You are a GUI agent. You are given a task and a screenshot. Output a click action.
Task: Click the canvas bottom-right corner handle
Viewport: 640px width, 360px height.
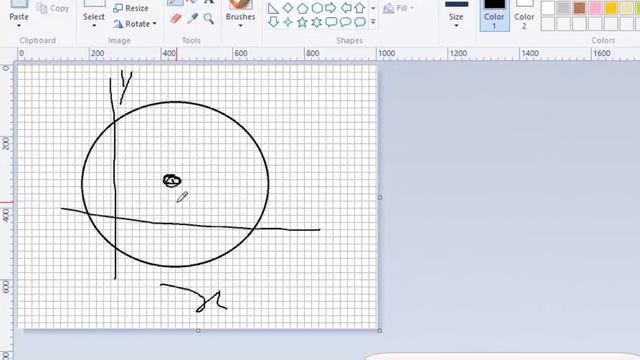(x=380, y=331)
